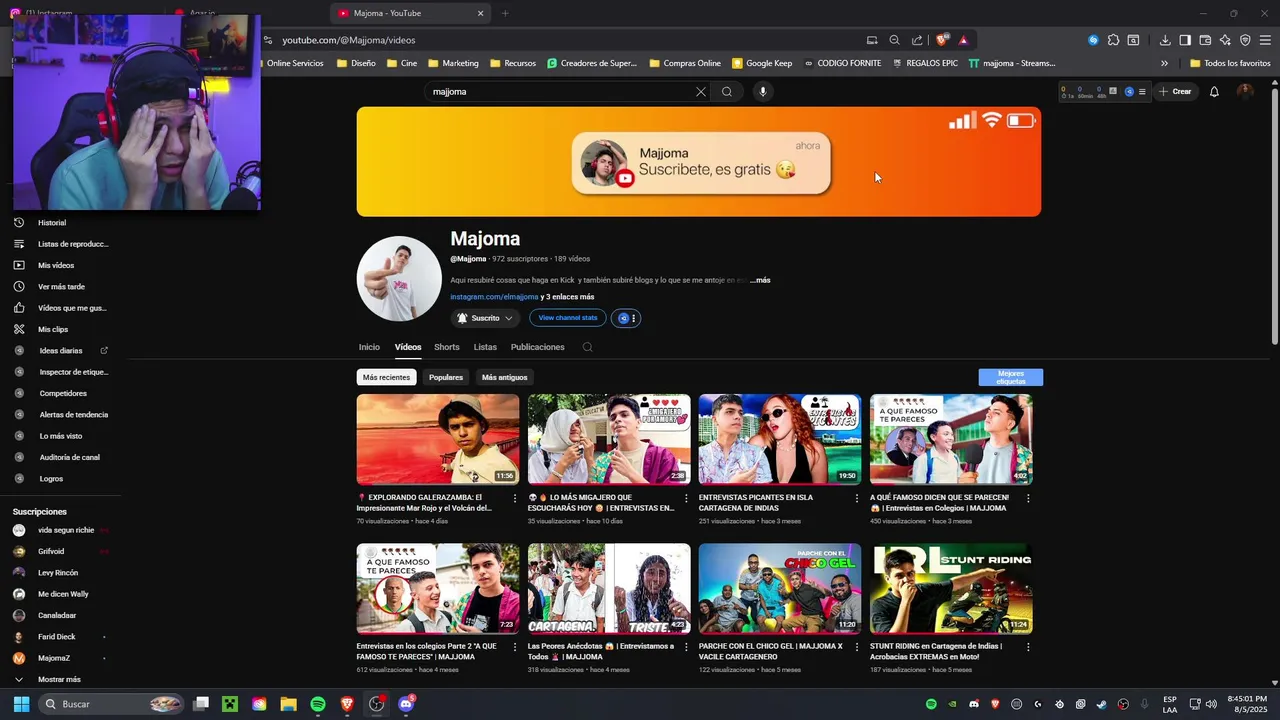1280x720 pixels.
Task: Open the browser hamburger menu
Action: [x=1265, y=40]
